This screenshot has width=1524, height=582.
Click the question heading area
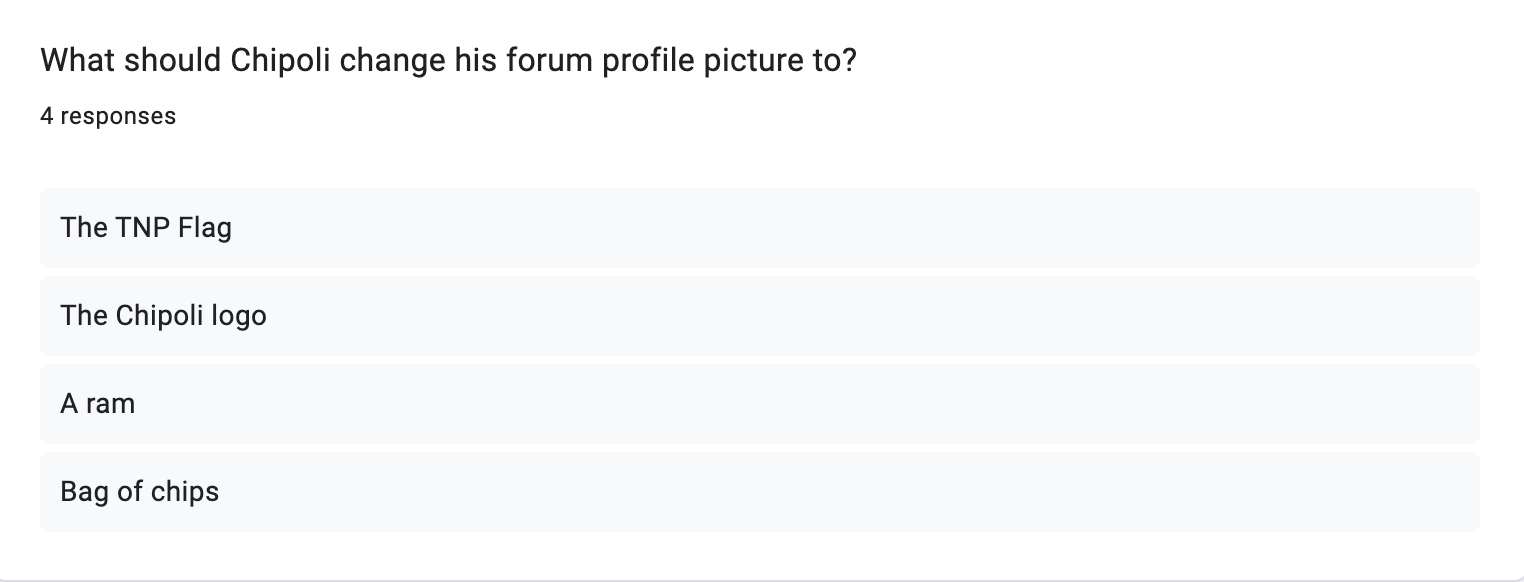click(448, 60)
